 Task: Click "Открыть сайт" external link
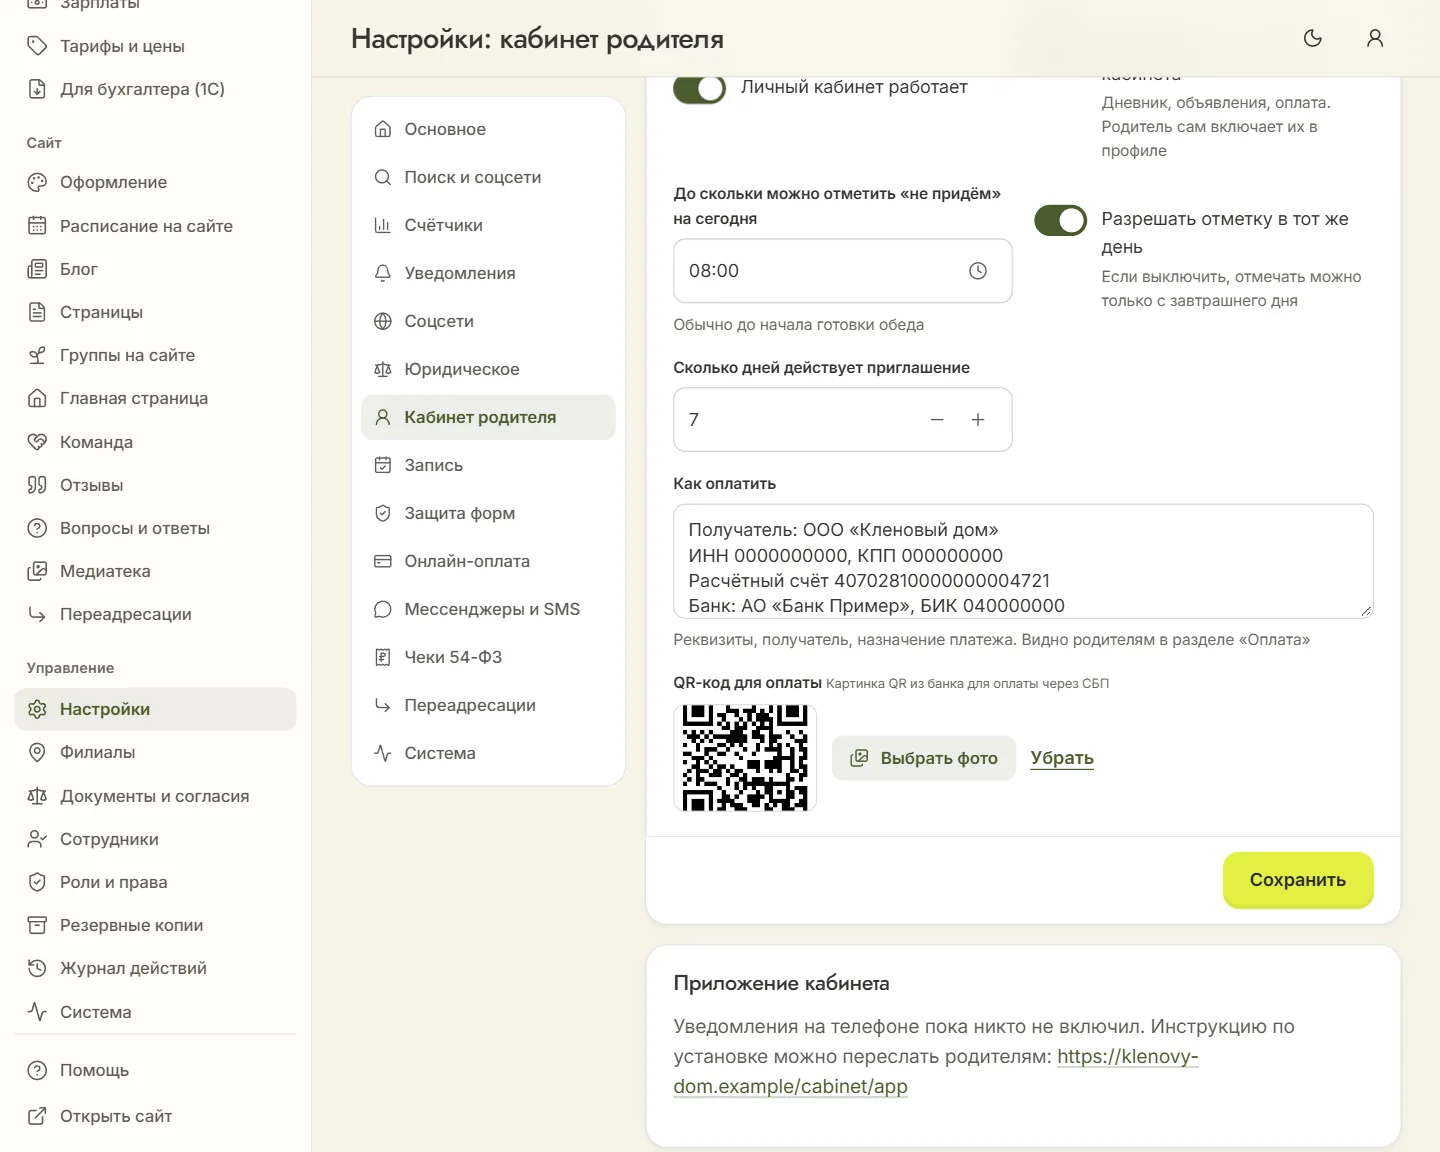[155, 1116]
